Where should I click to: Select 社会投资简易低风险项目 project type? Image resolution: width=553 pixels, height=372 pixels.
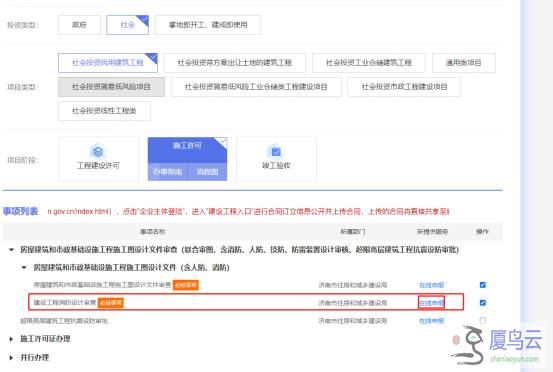click(x=111, y=87)
